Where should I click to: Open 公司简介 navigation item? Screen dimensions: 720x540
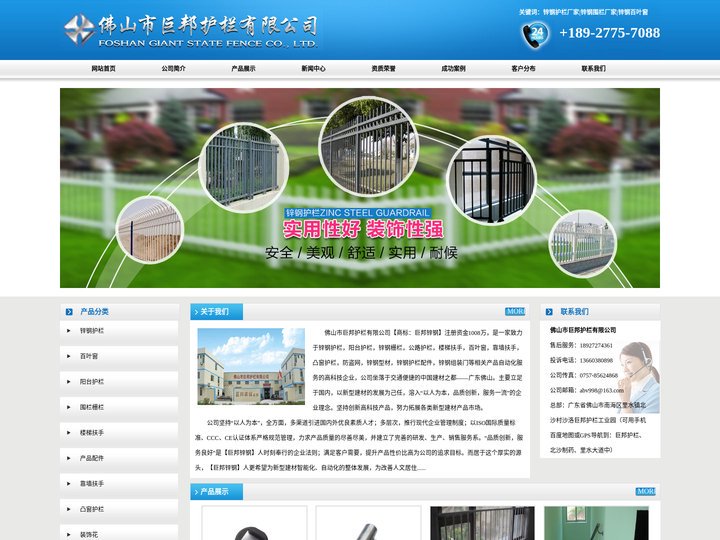pos(173,68)
